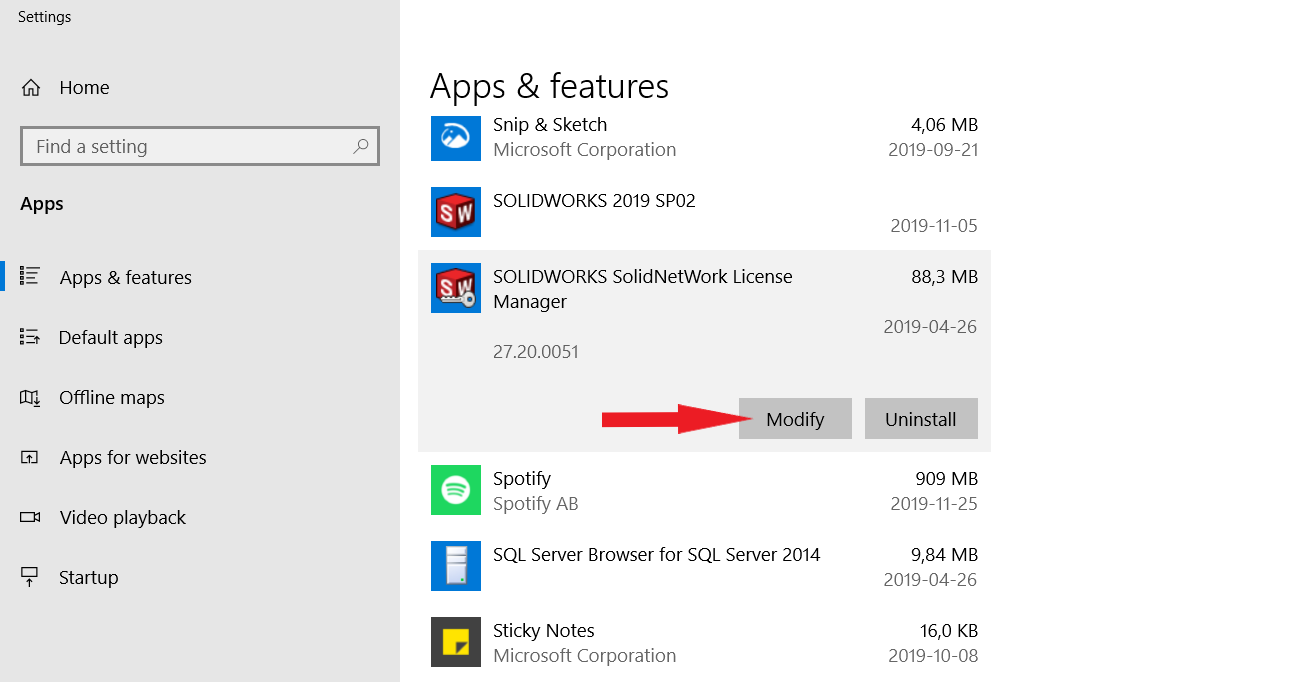Select the 'SOLIDWORKS 2019 SP02' name text

coord(594,200)
